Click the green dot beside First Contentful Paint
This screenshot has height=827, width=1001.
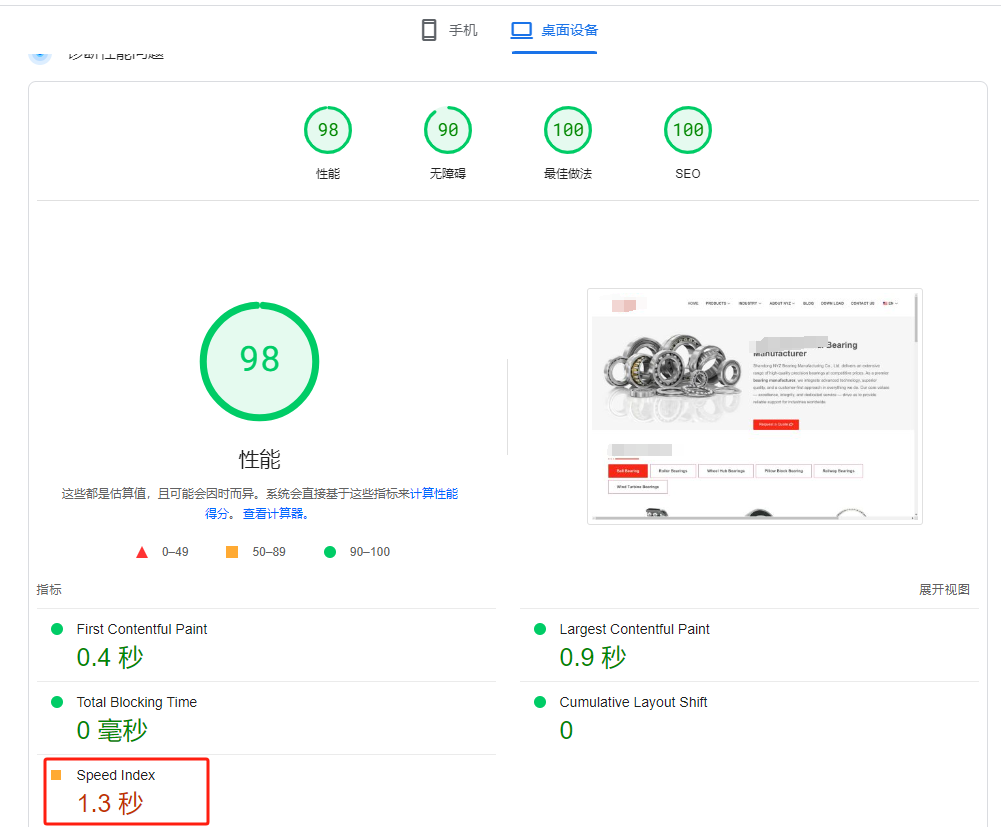(x=57, y=629)
